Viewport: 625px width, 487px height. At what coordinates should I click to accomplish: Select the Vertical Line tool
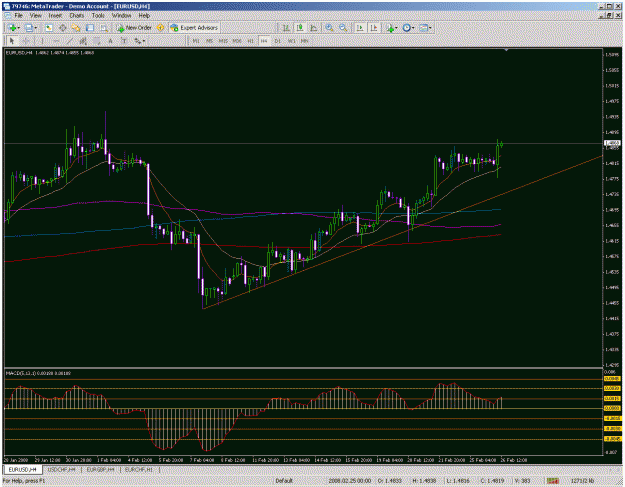pyautogui.click(x=41, y=41)
